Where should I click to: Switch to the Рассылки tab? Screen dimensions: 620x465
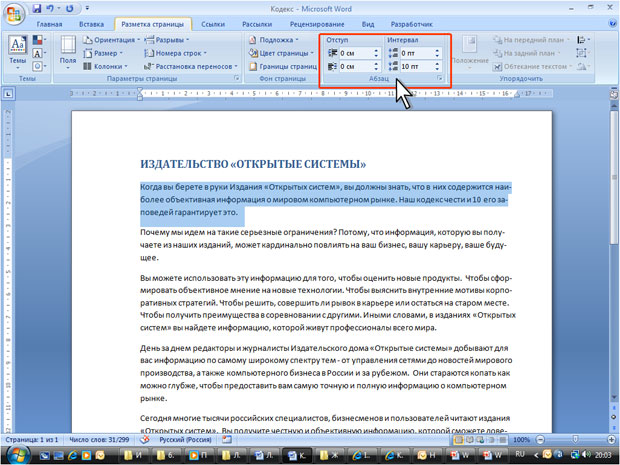[x=257, y=24]
